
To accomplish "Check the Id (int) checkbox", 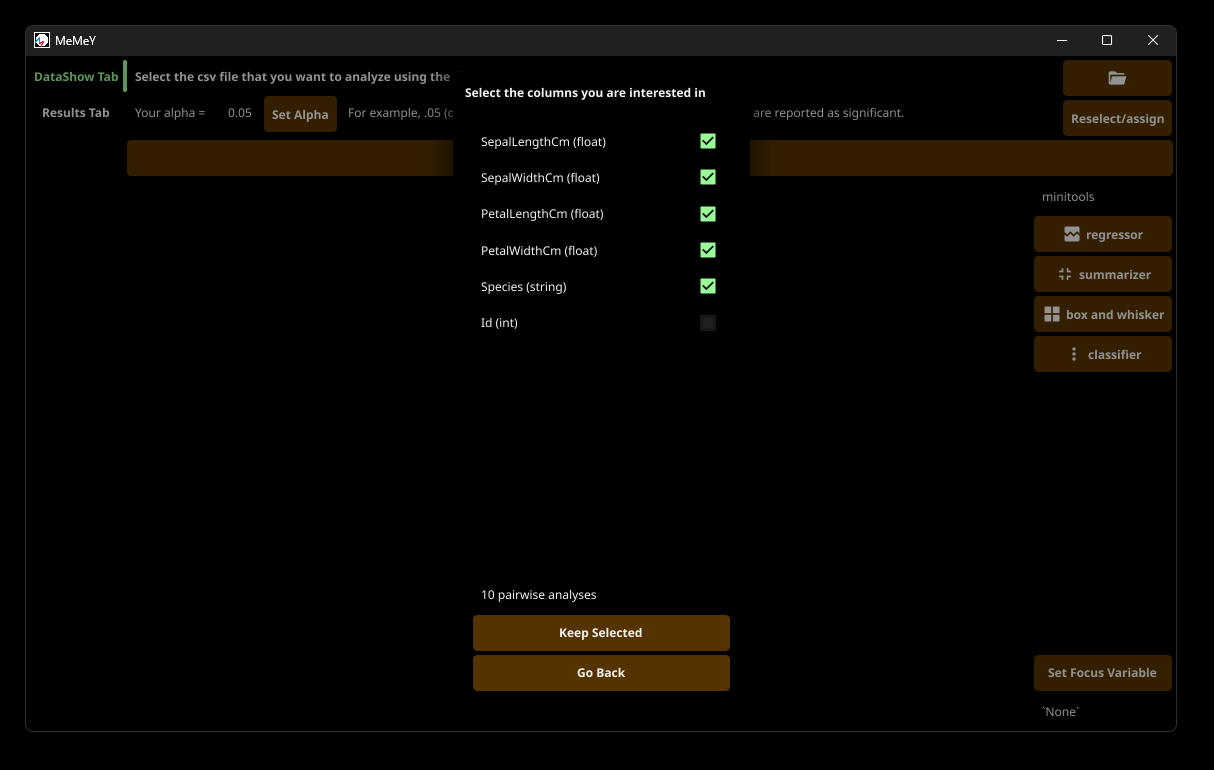I will pos(708,323).
